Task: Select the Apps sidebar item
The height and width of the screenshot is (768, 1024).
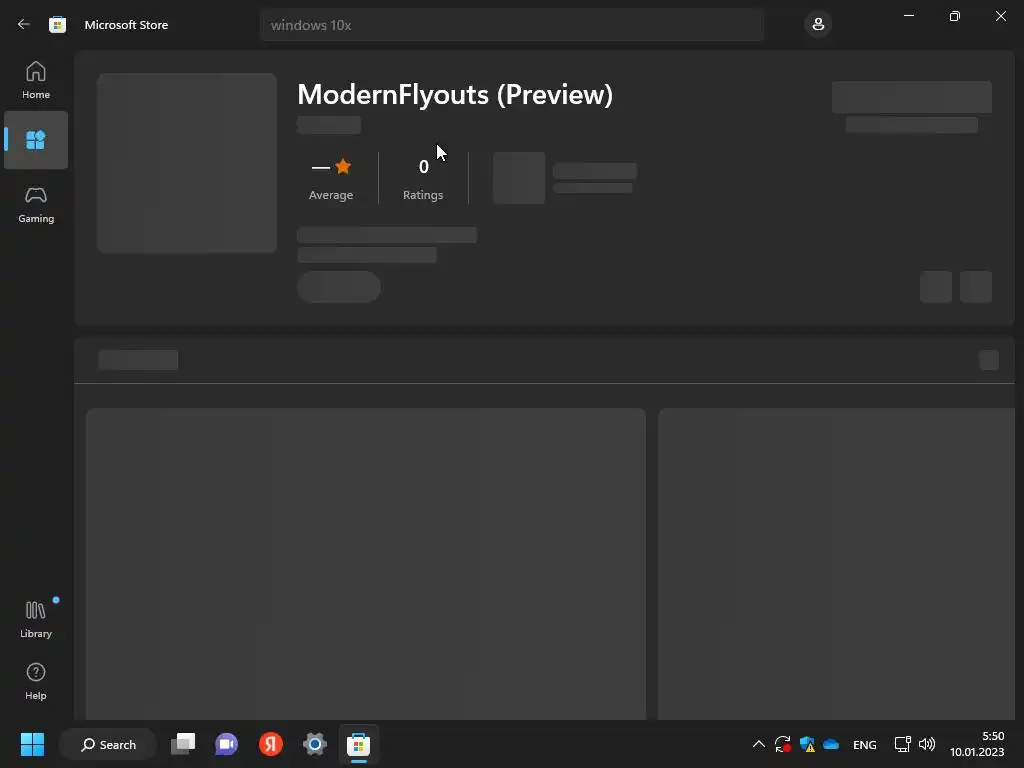Action: [x=36, y=140]
